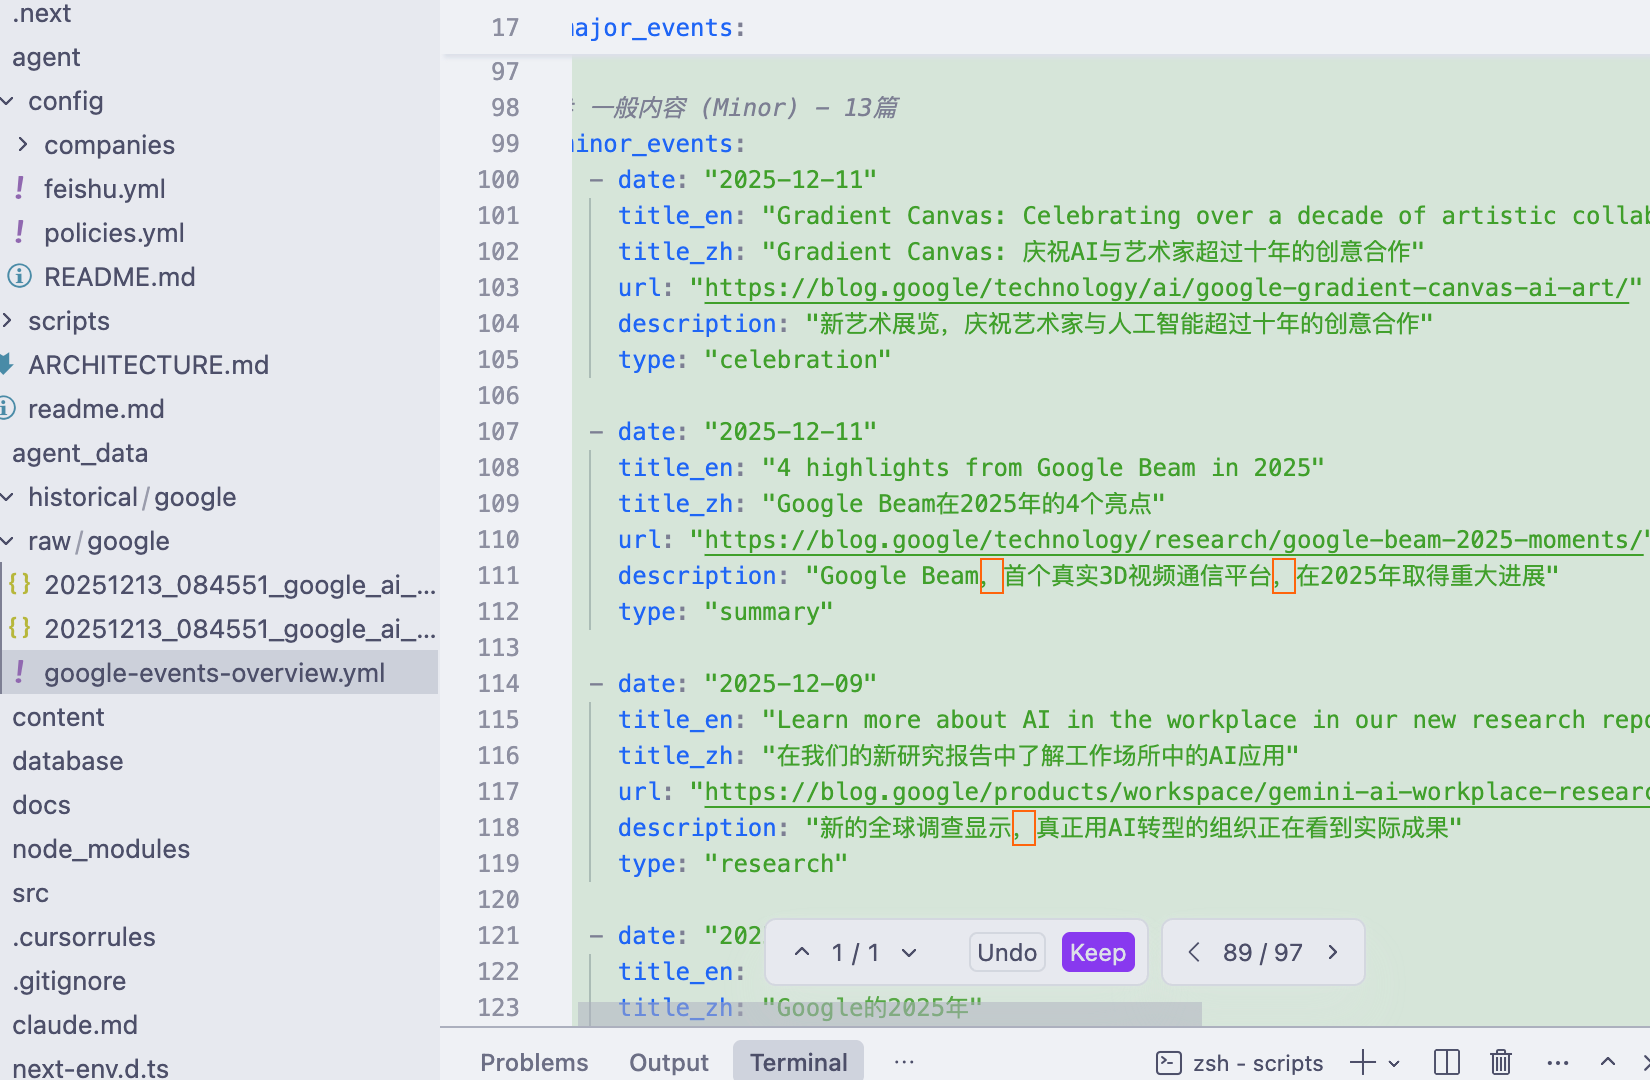Viewport: 1650px width, 1080px height.
Task: Expand the companies folder
Action: [x=23, y=145]
